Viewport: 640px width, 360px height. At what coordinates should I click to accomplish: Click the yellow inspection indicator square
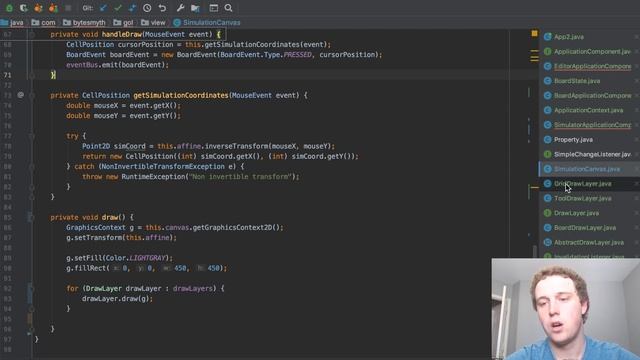coord(534,33)
